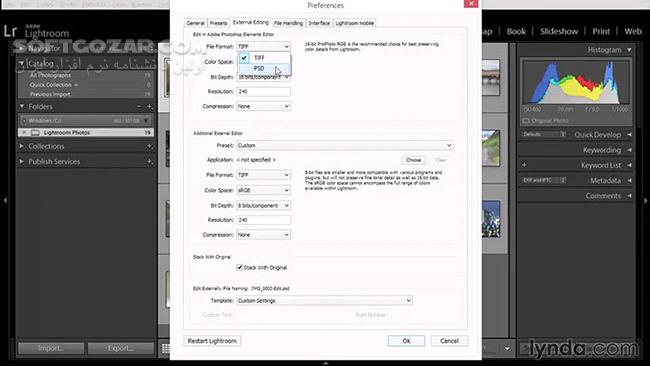Expand the Collections panel
The height and width of the screenshot is (366, 650).
[x=22, y=146]
